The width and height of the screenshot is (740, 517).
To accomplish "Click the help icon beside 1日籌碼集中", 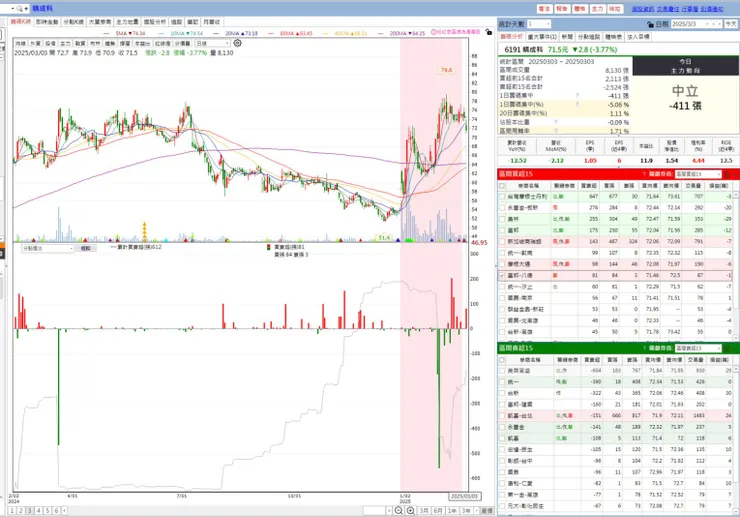I will click(577, 95).
